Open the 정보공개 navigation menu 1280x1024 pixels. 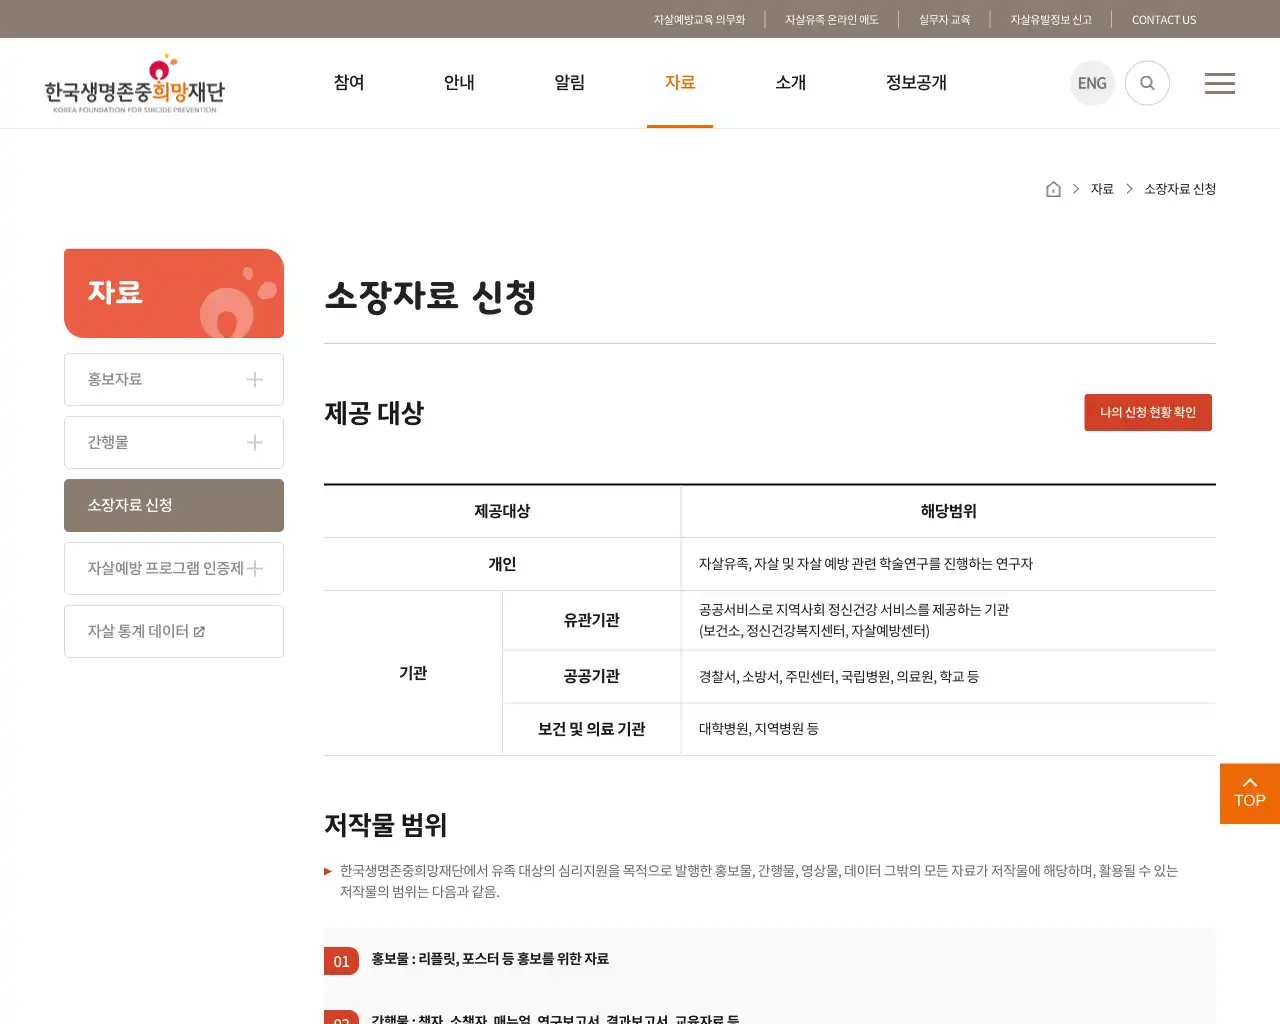pyautogui.click(x=915, y=83)
